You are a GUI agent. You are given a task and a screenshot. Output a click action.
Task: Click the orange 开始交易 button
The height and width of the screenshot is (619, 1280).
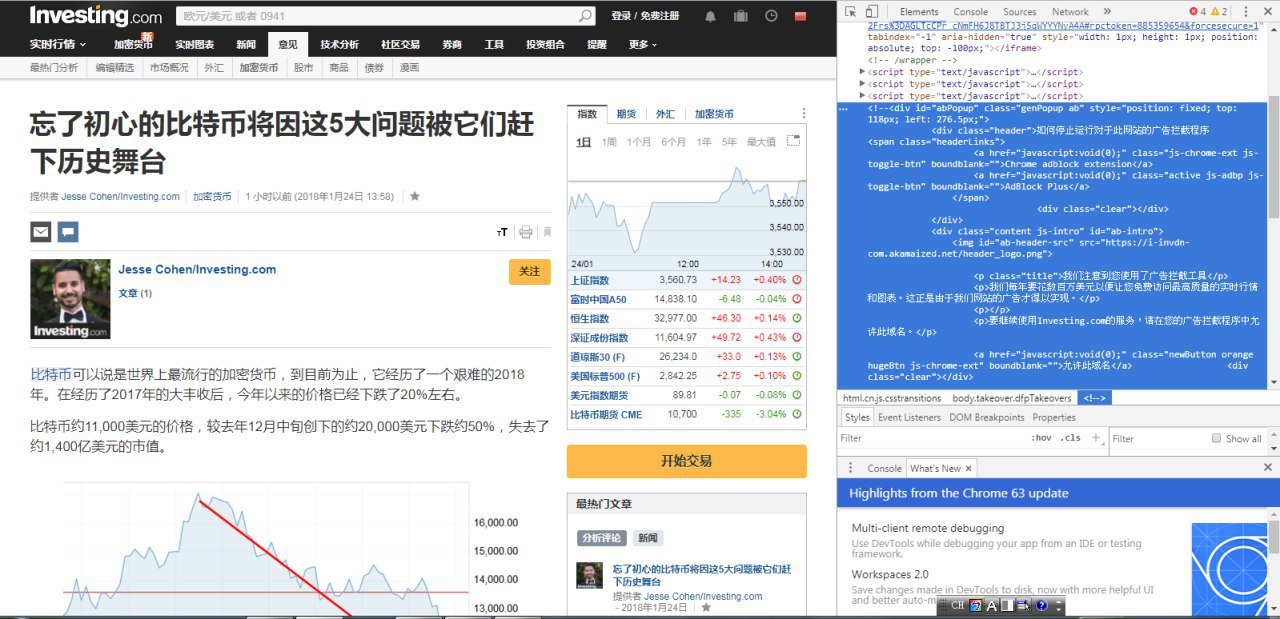tap(686, 461)
